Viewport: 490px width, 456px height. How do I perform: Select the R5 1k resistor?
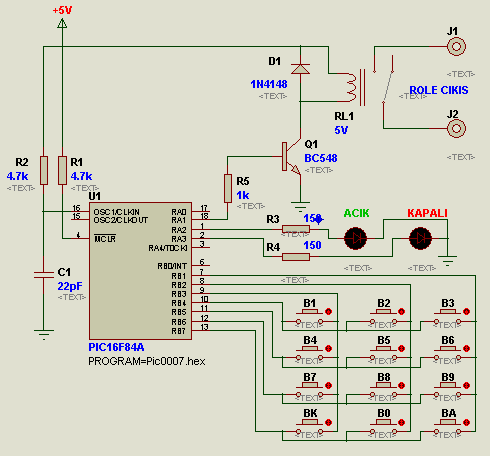pyautogui.click(x=228, y=188)
